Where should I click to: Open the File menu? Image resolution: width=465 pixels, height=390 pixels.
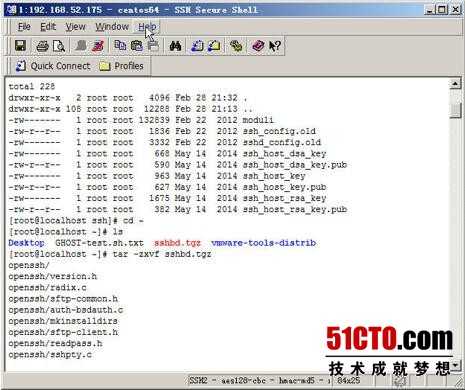(24, 27)
